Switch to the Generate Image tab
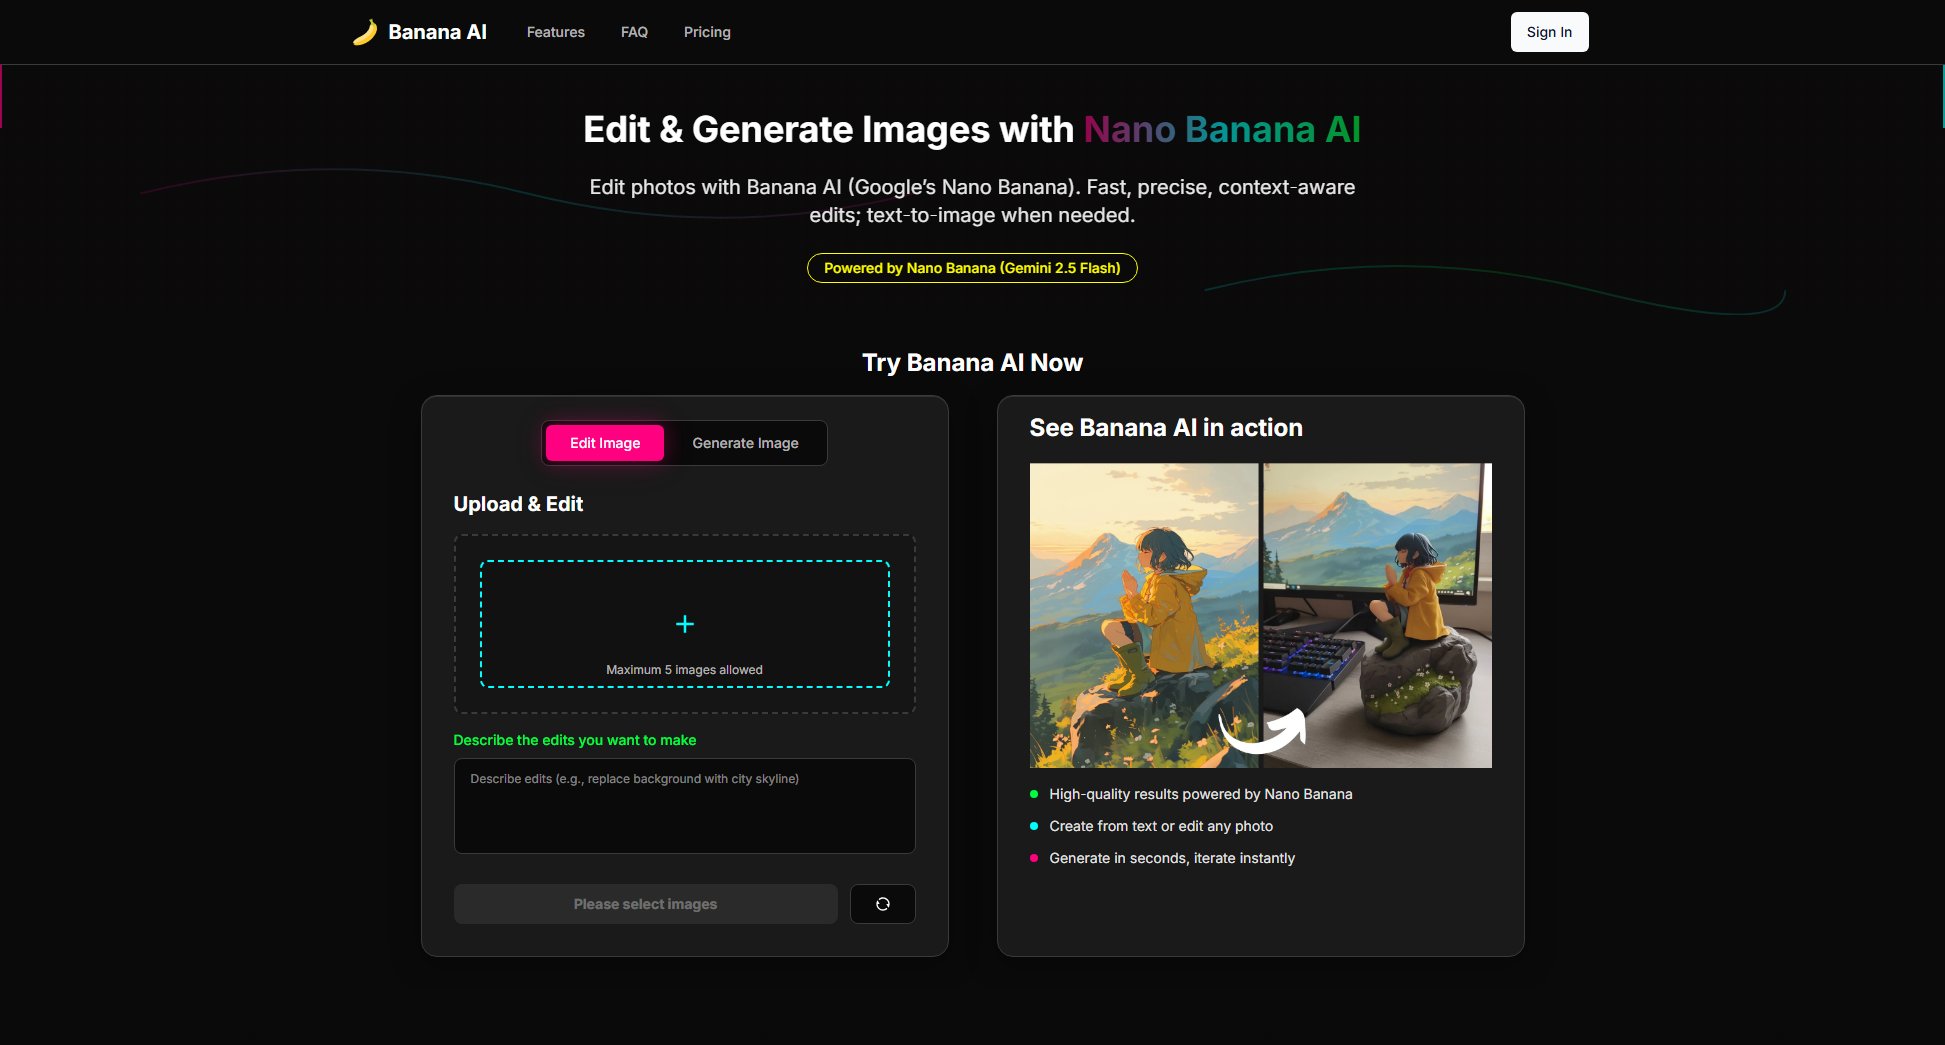Screen dimensions: 1945x1045 point(745,443)
